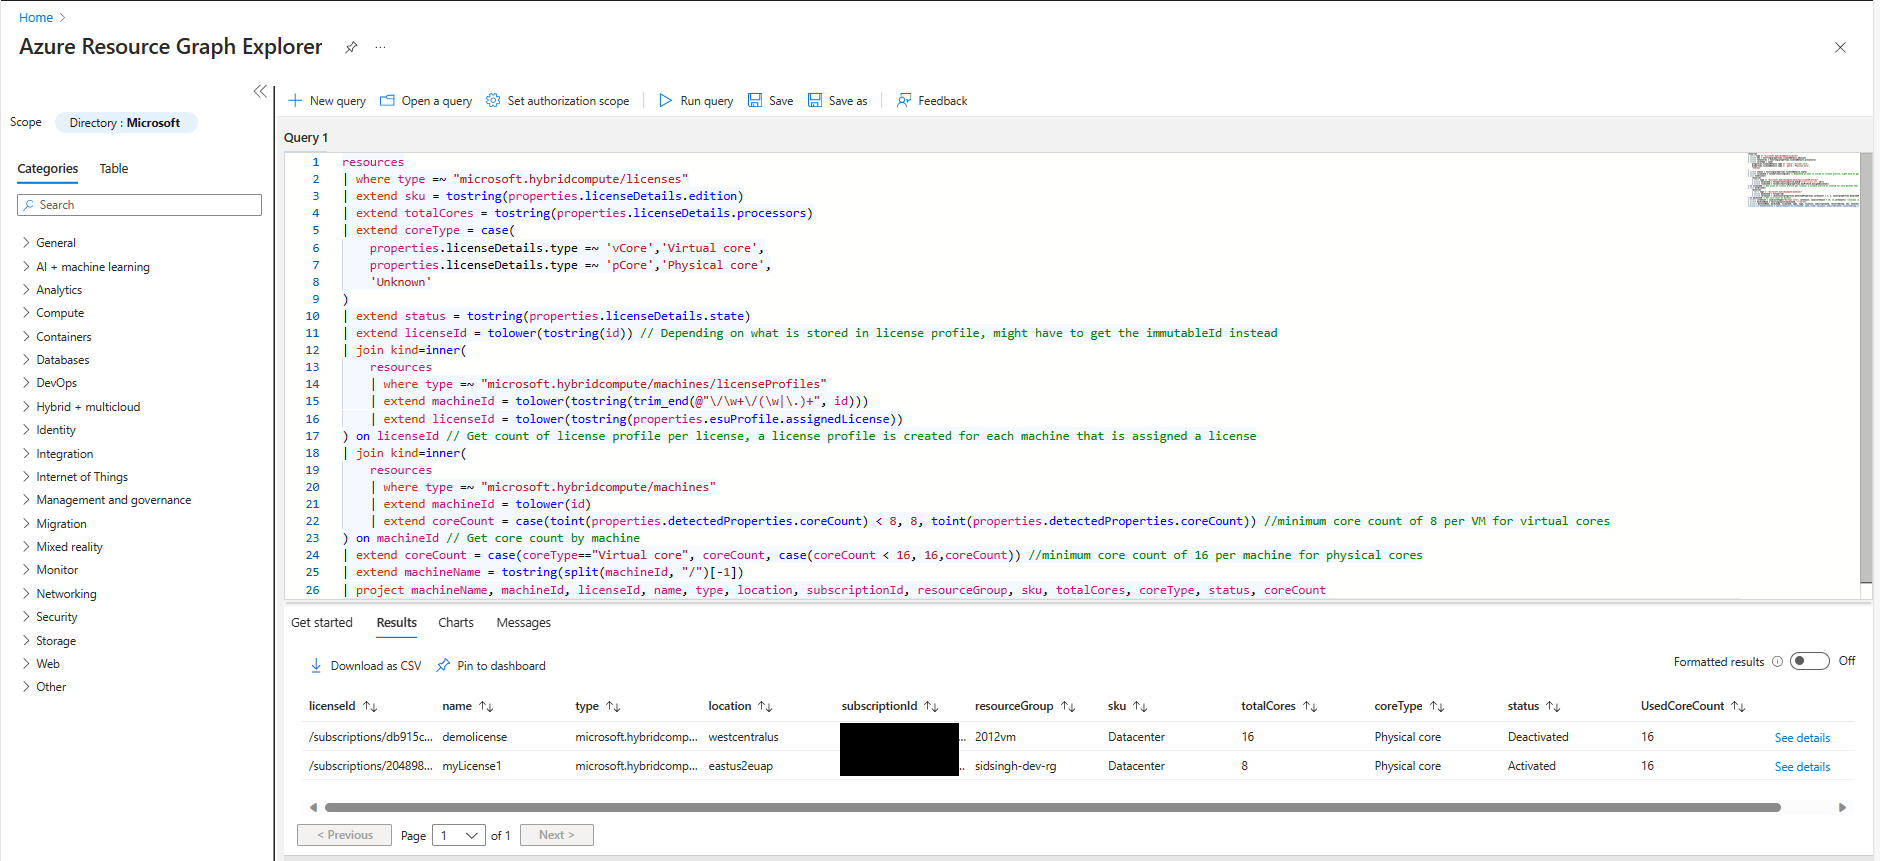Sort results by sku column
This screenshot has width=1880, height=861.
(x=1140, y=706)
